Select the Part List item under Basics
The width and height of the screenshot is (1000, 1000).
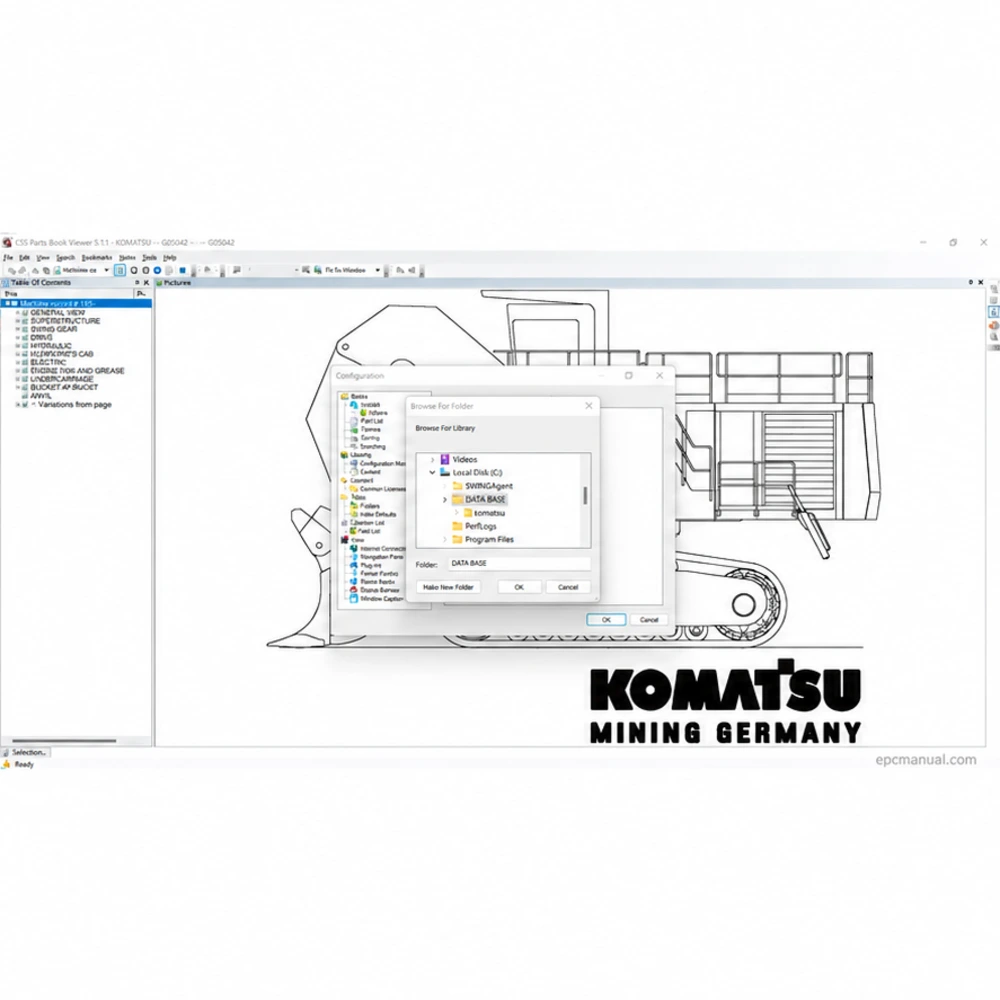pyautogui.click(x=367, y=421)
